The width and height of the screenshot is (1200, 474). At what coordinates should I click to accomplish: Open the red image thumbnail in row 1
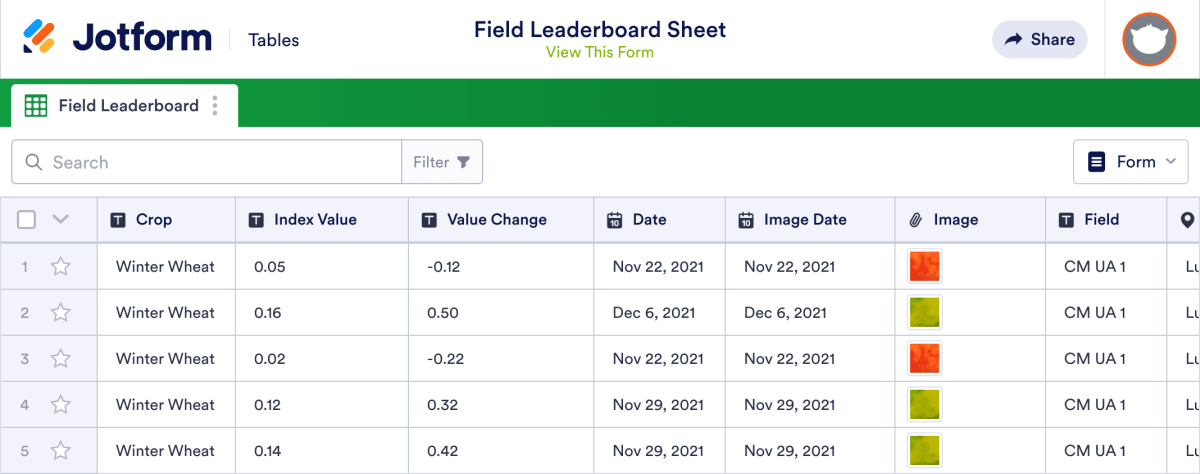[924, 267]
